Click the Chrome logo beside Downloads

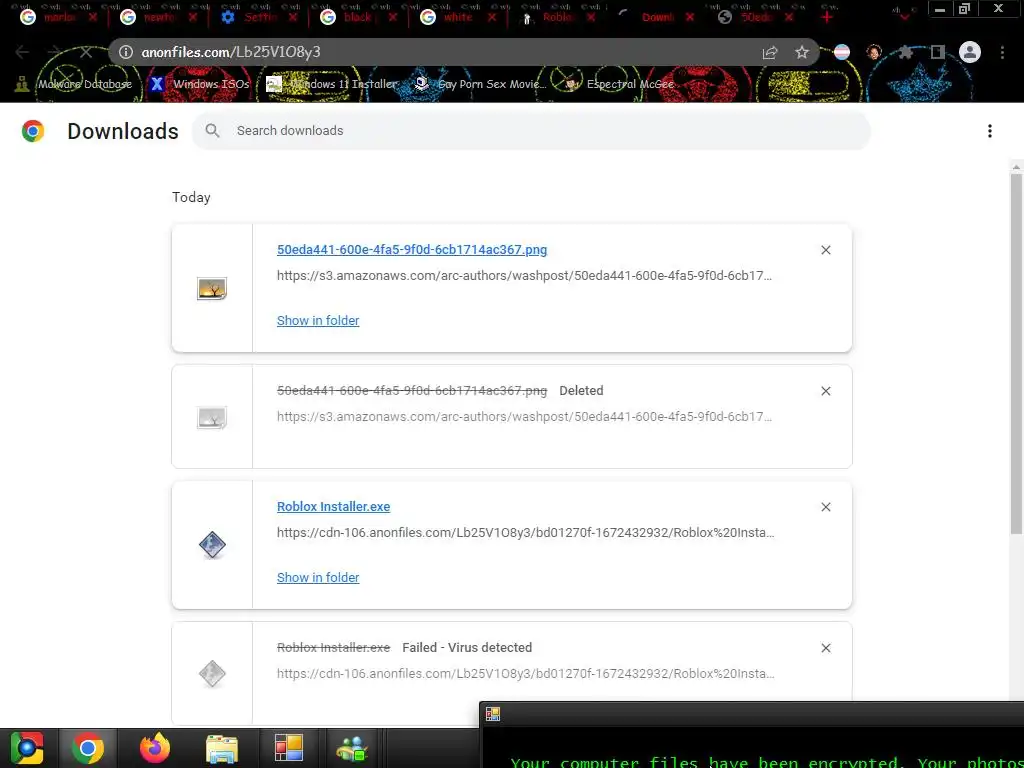point(33,131)
